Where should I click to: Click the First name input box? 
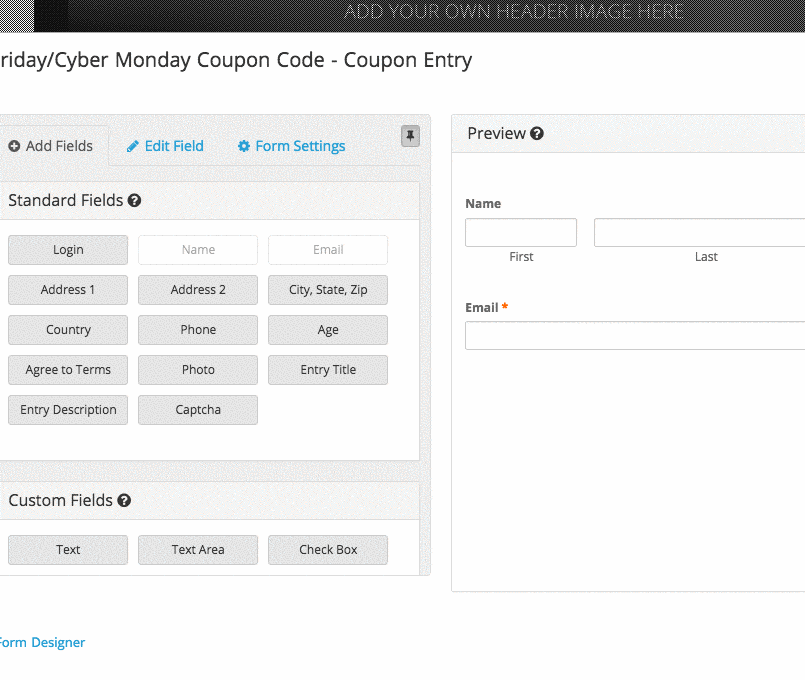521,233
